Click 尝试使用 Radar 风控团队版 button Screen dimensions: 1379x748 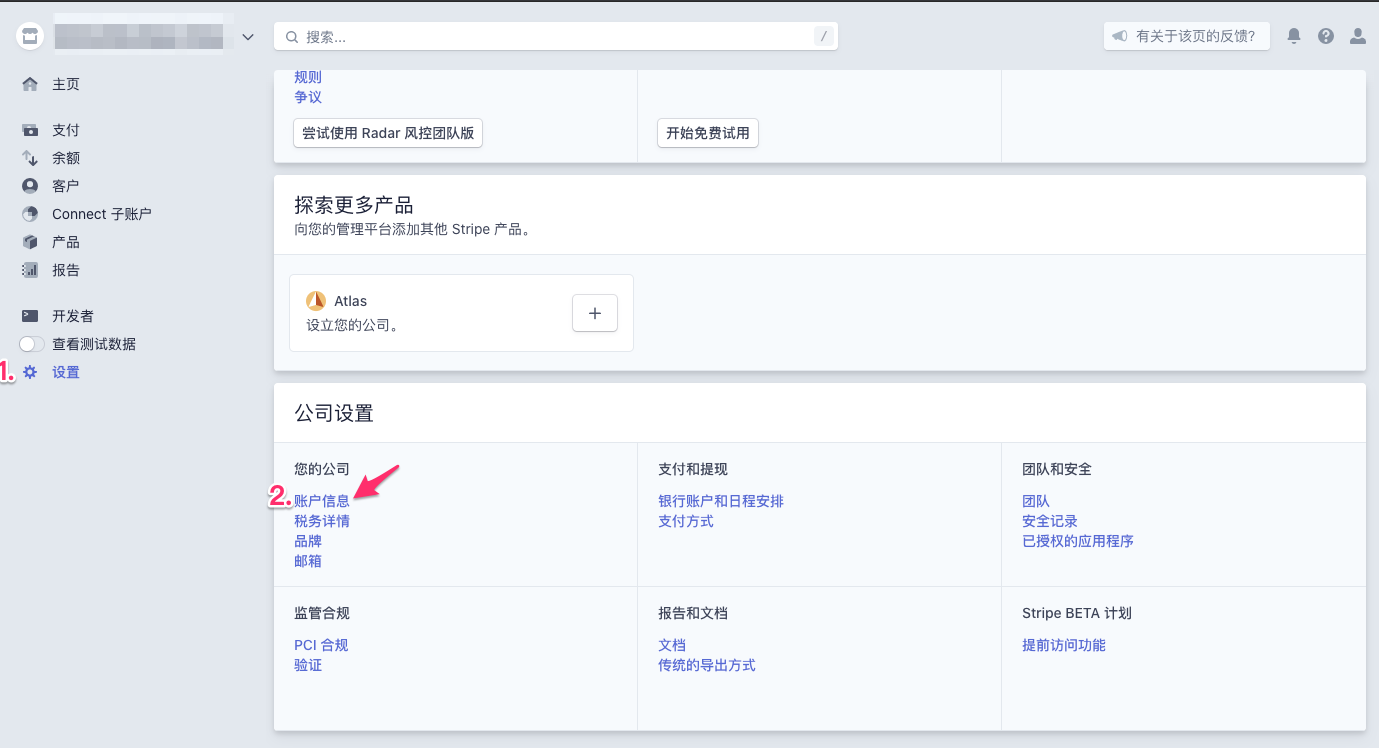(x=388, y=133)
